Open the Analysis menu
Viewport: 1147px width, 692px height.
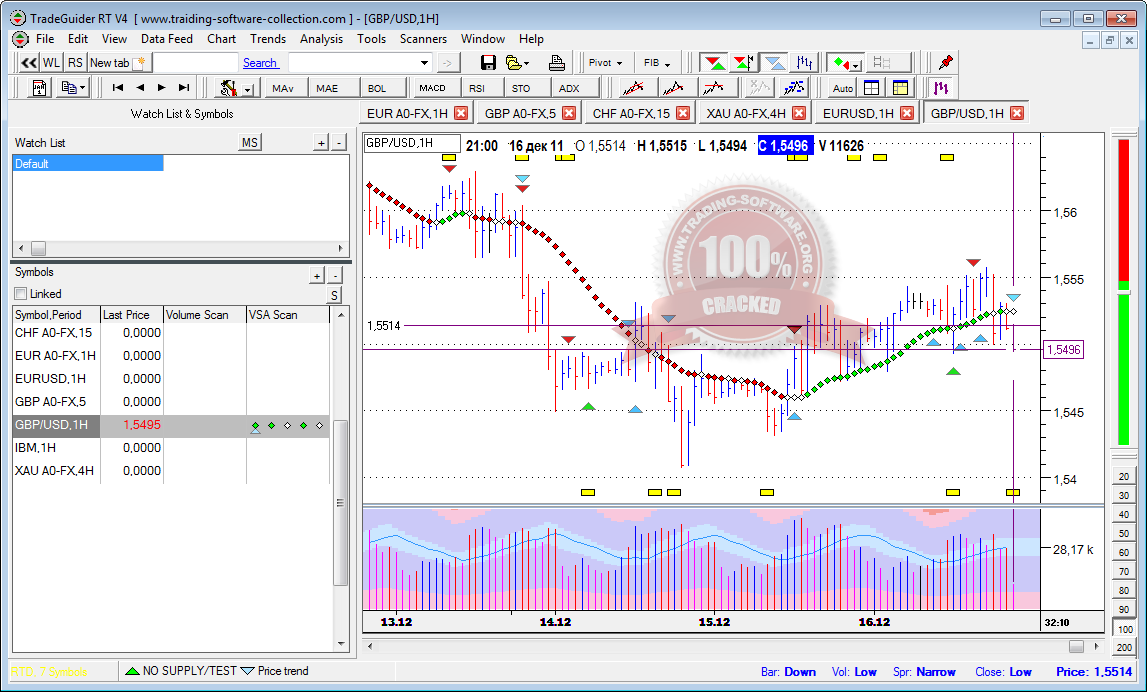(x=321, y=39)
